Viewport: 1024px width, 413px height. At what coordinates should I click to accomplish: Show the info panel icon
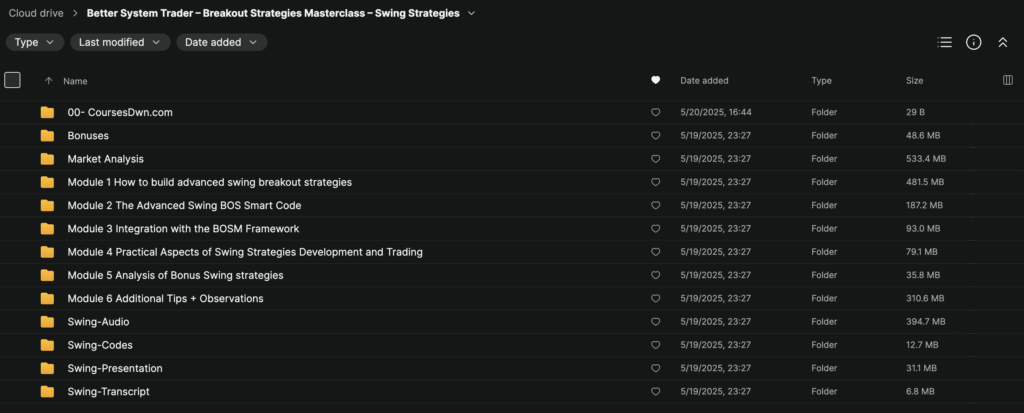tap(974, 42)
